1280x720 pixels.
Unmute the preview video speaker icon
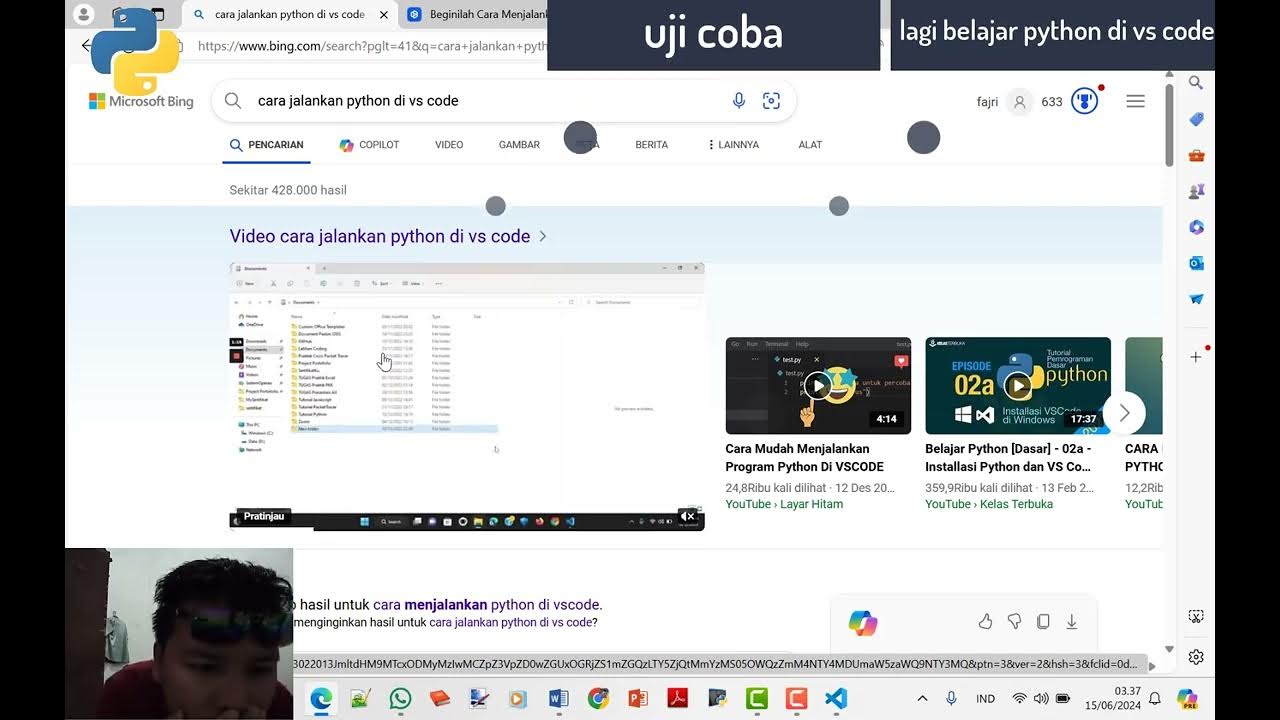(688, 516)
